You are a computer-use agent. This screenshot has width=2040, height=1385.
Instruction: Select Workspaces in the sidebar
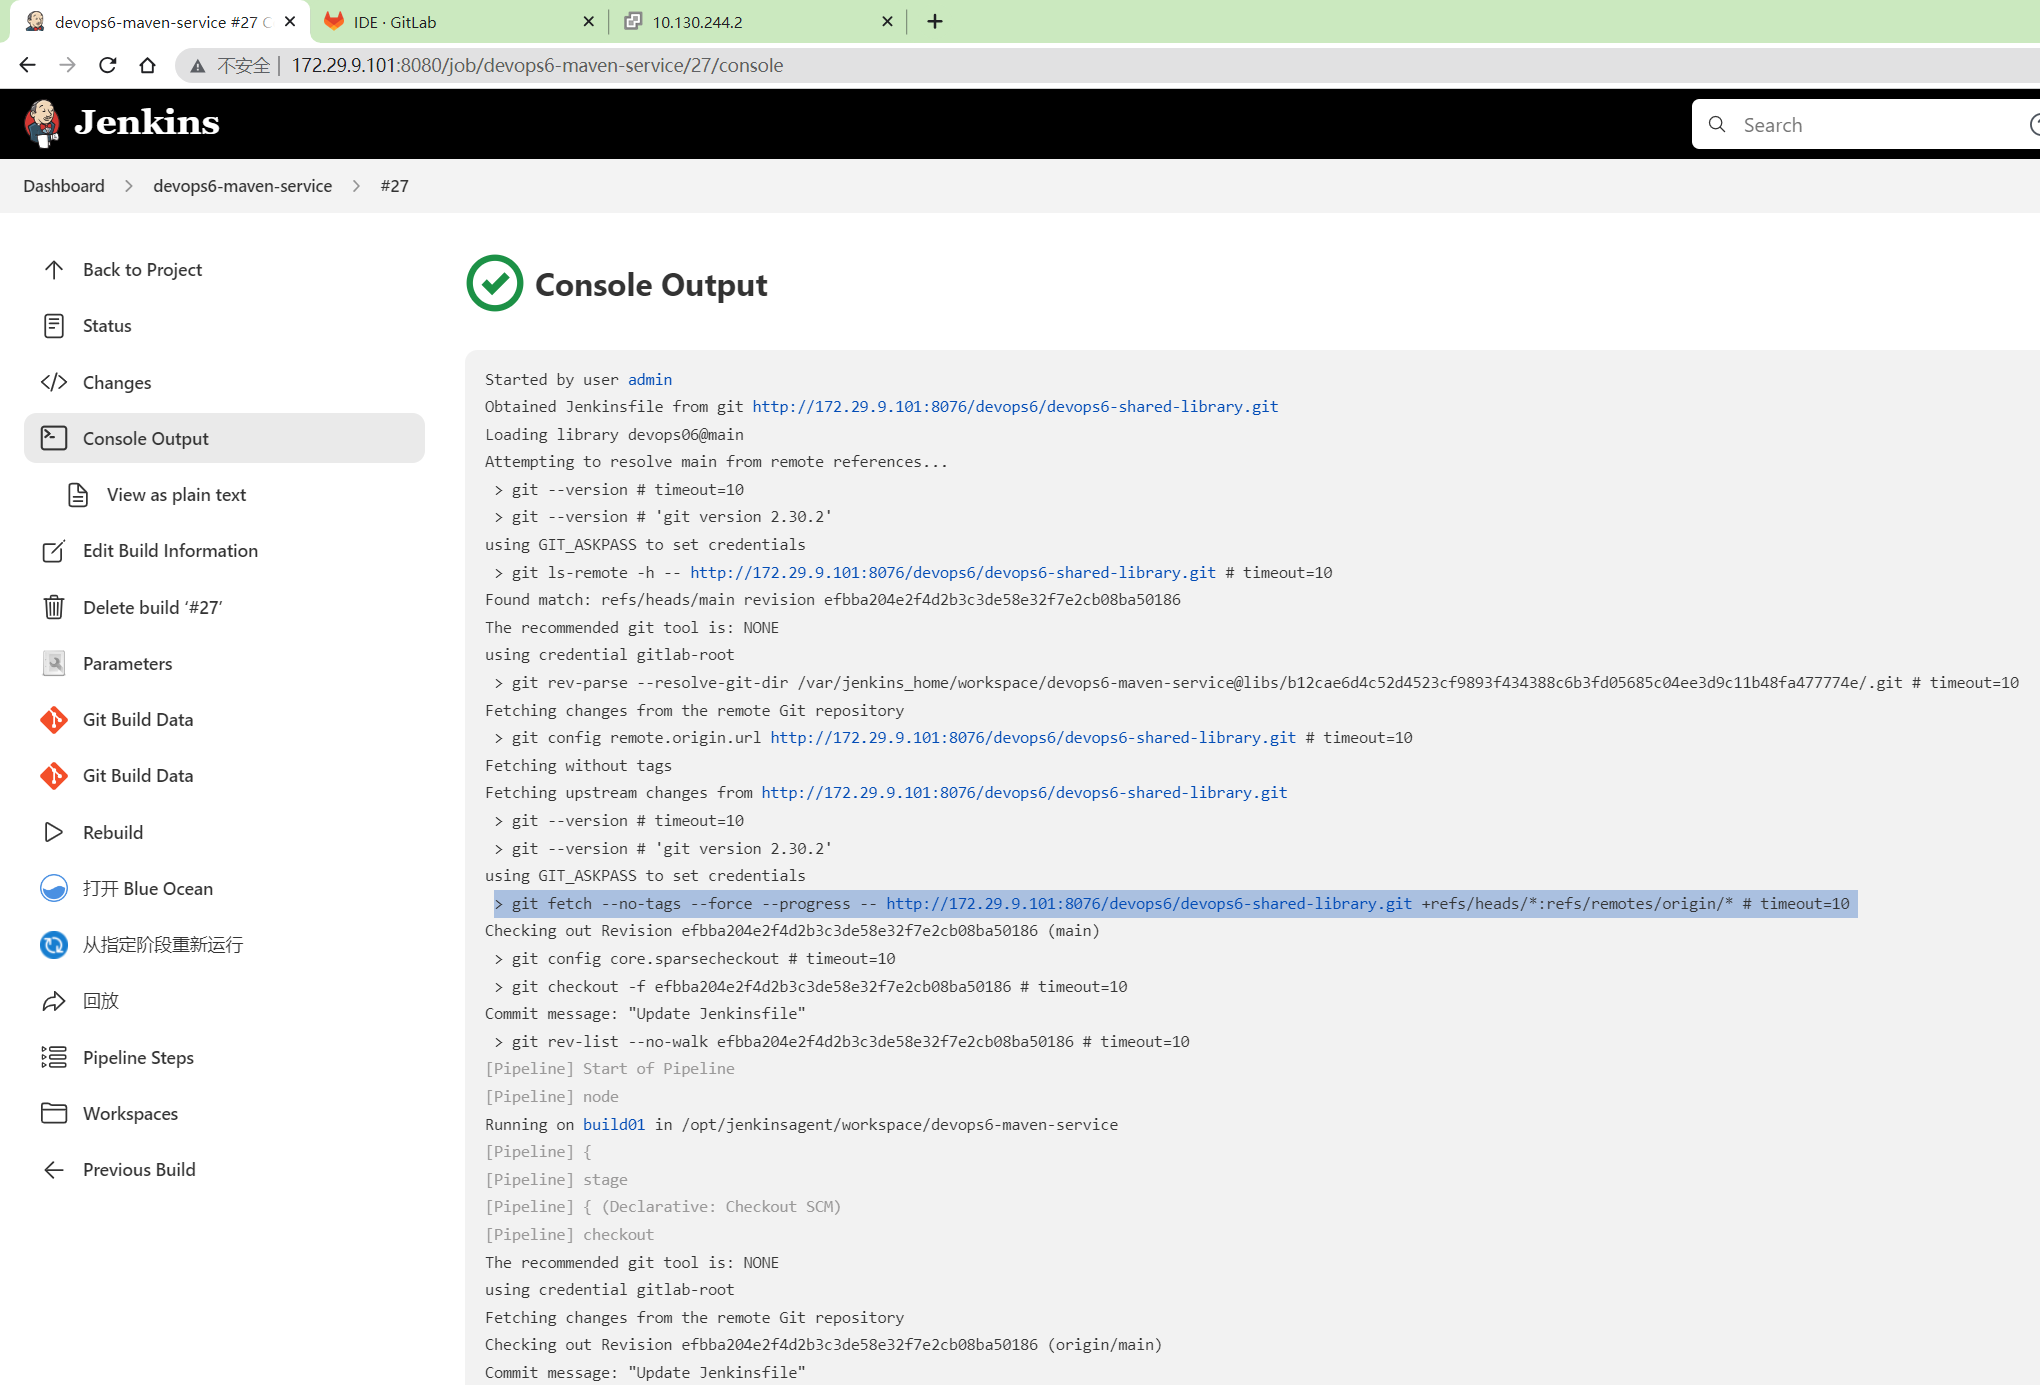click(224, 1113)
